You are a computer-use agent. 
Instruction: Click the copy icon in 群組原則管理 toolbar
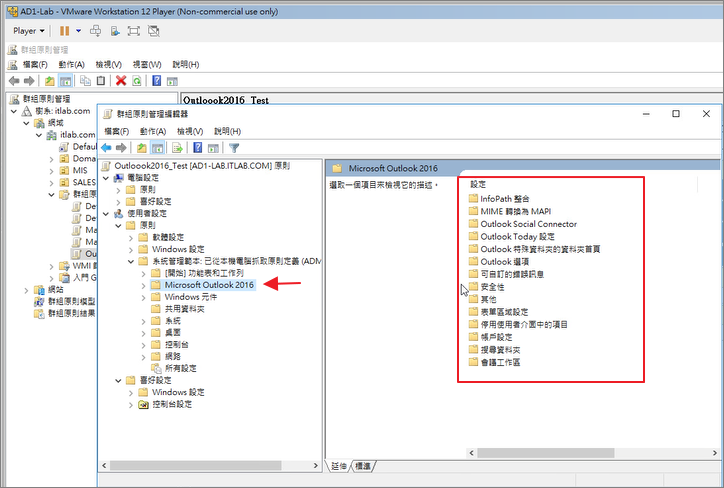pyautogui.click(x=85, y=81)
